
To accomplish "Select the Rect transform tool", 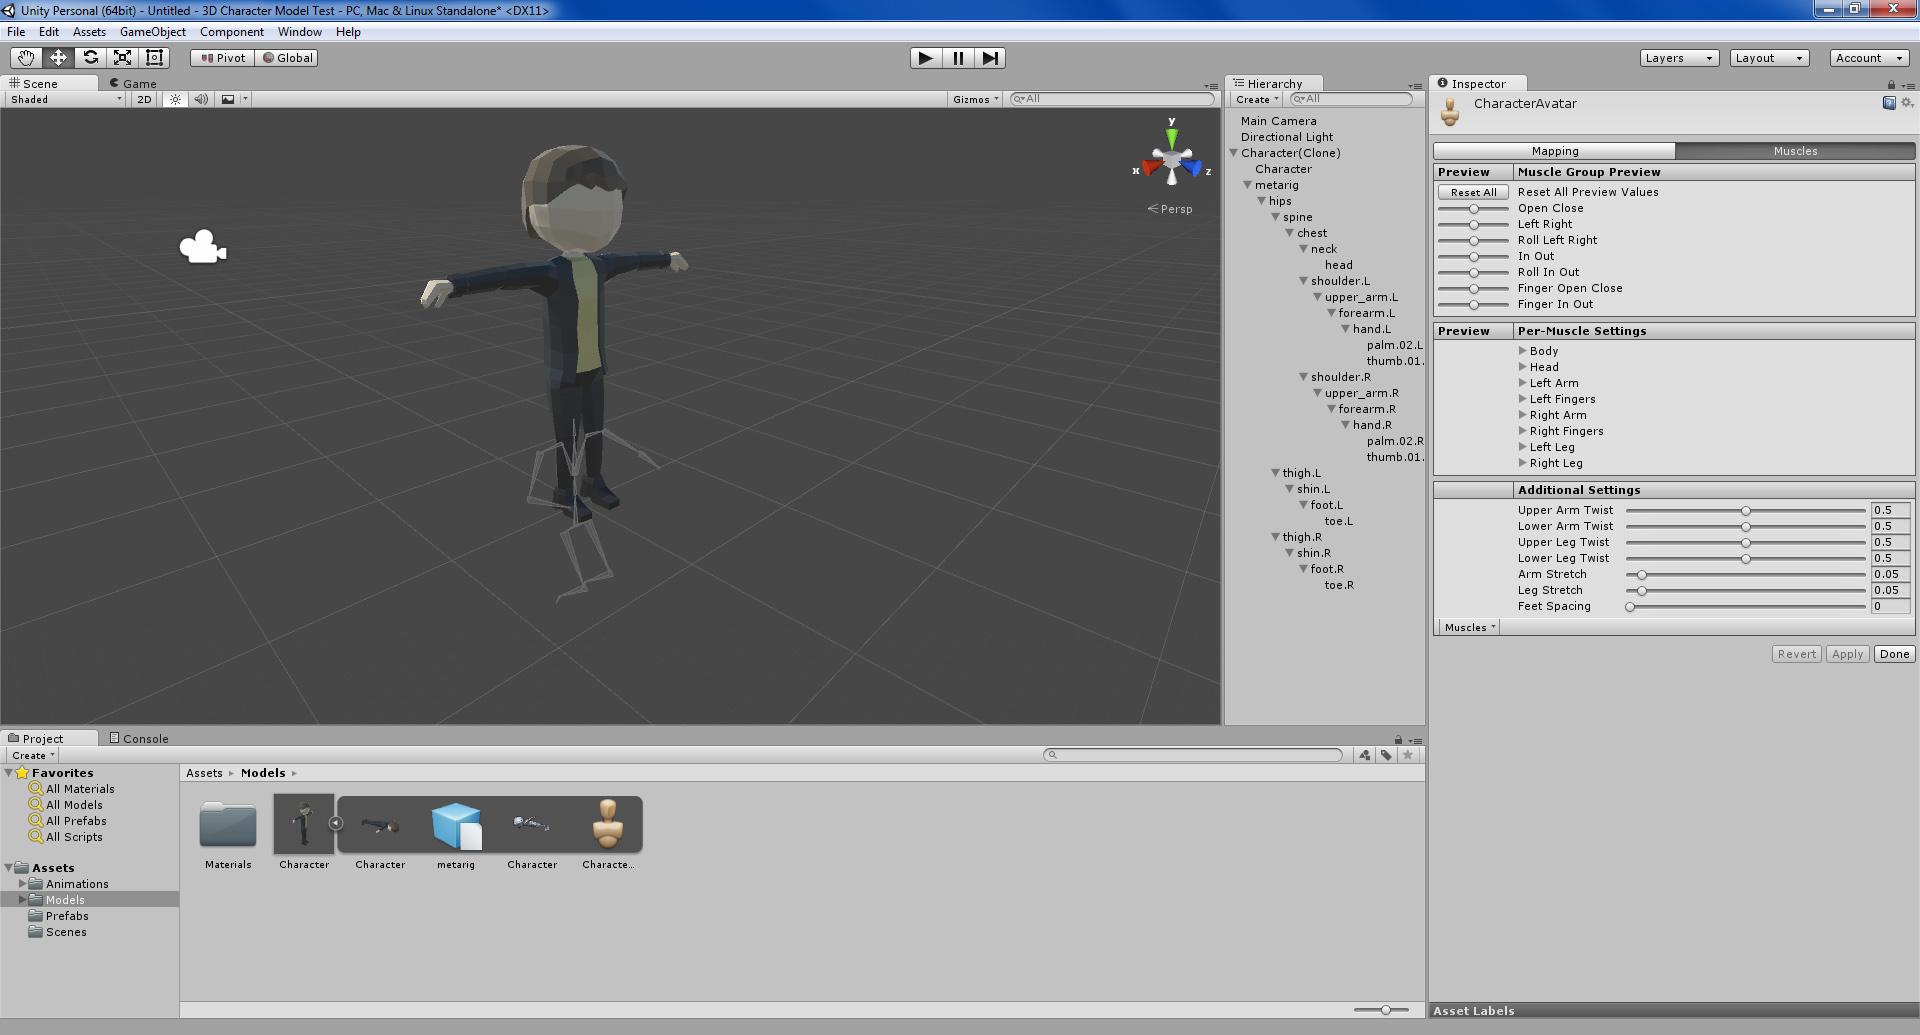I will 154,58.
